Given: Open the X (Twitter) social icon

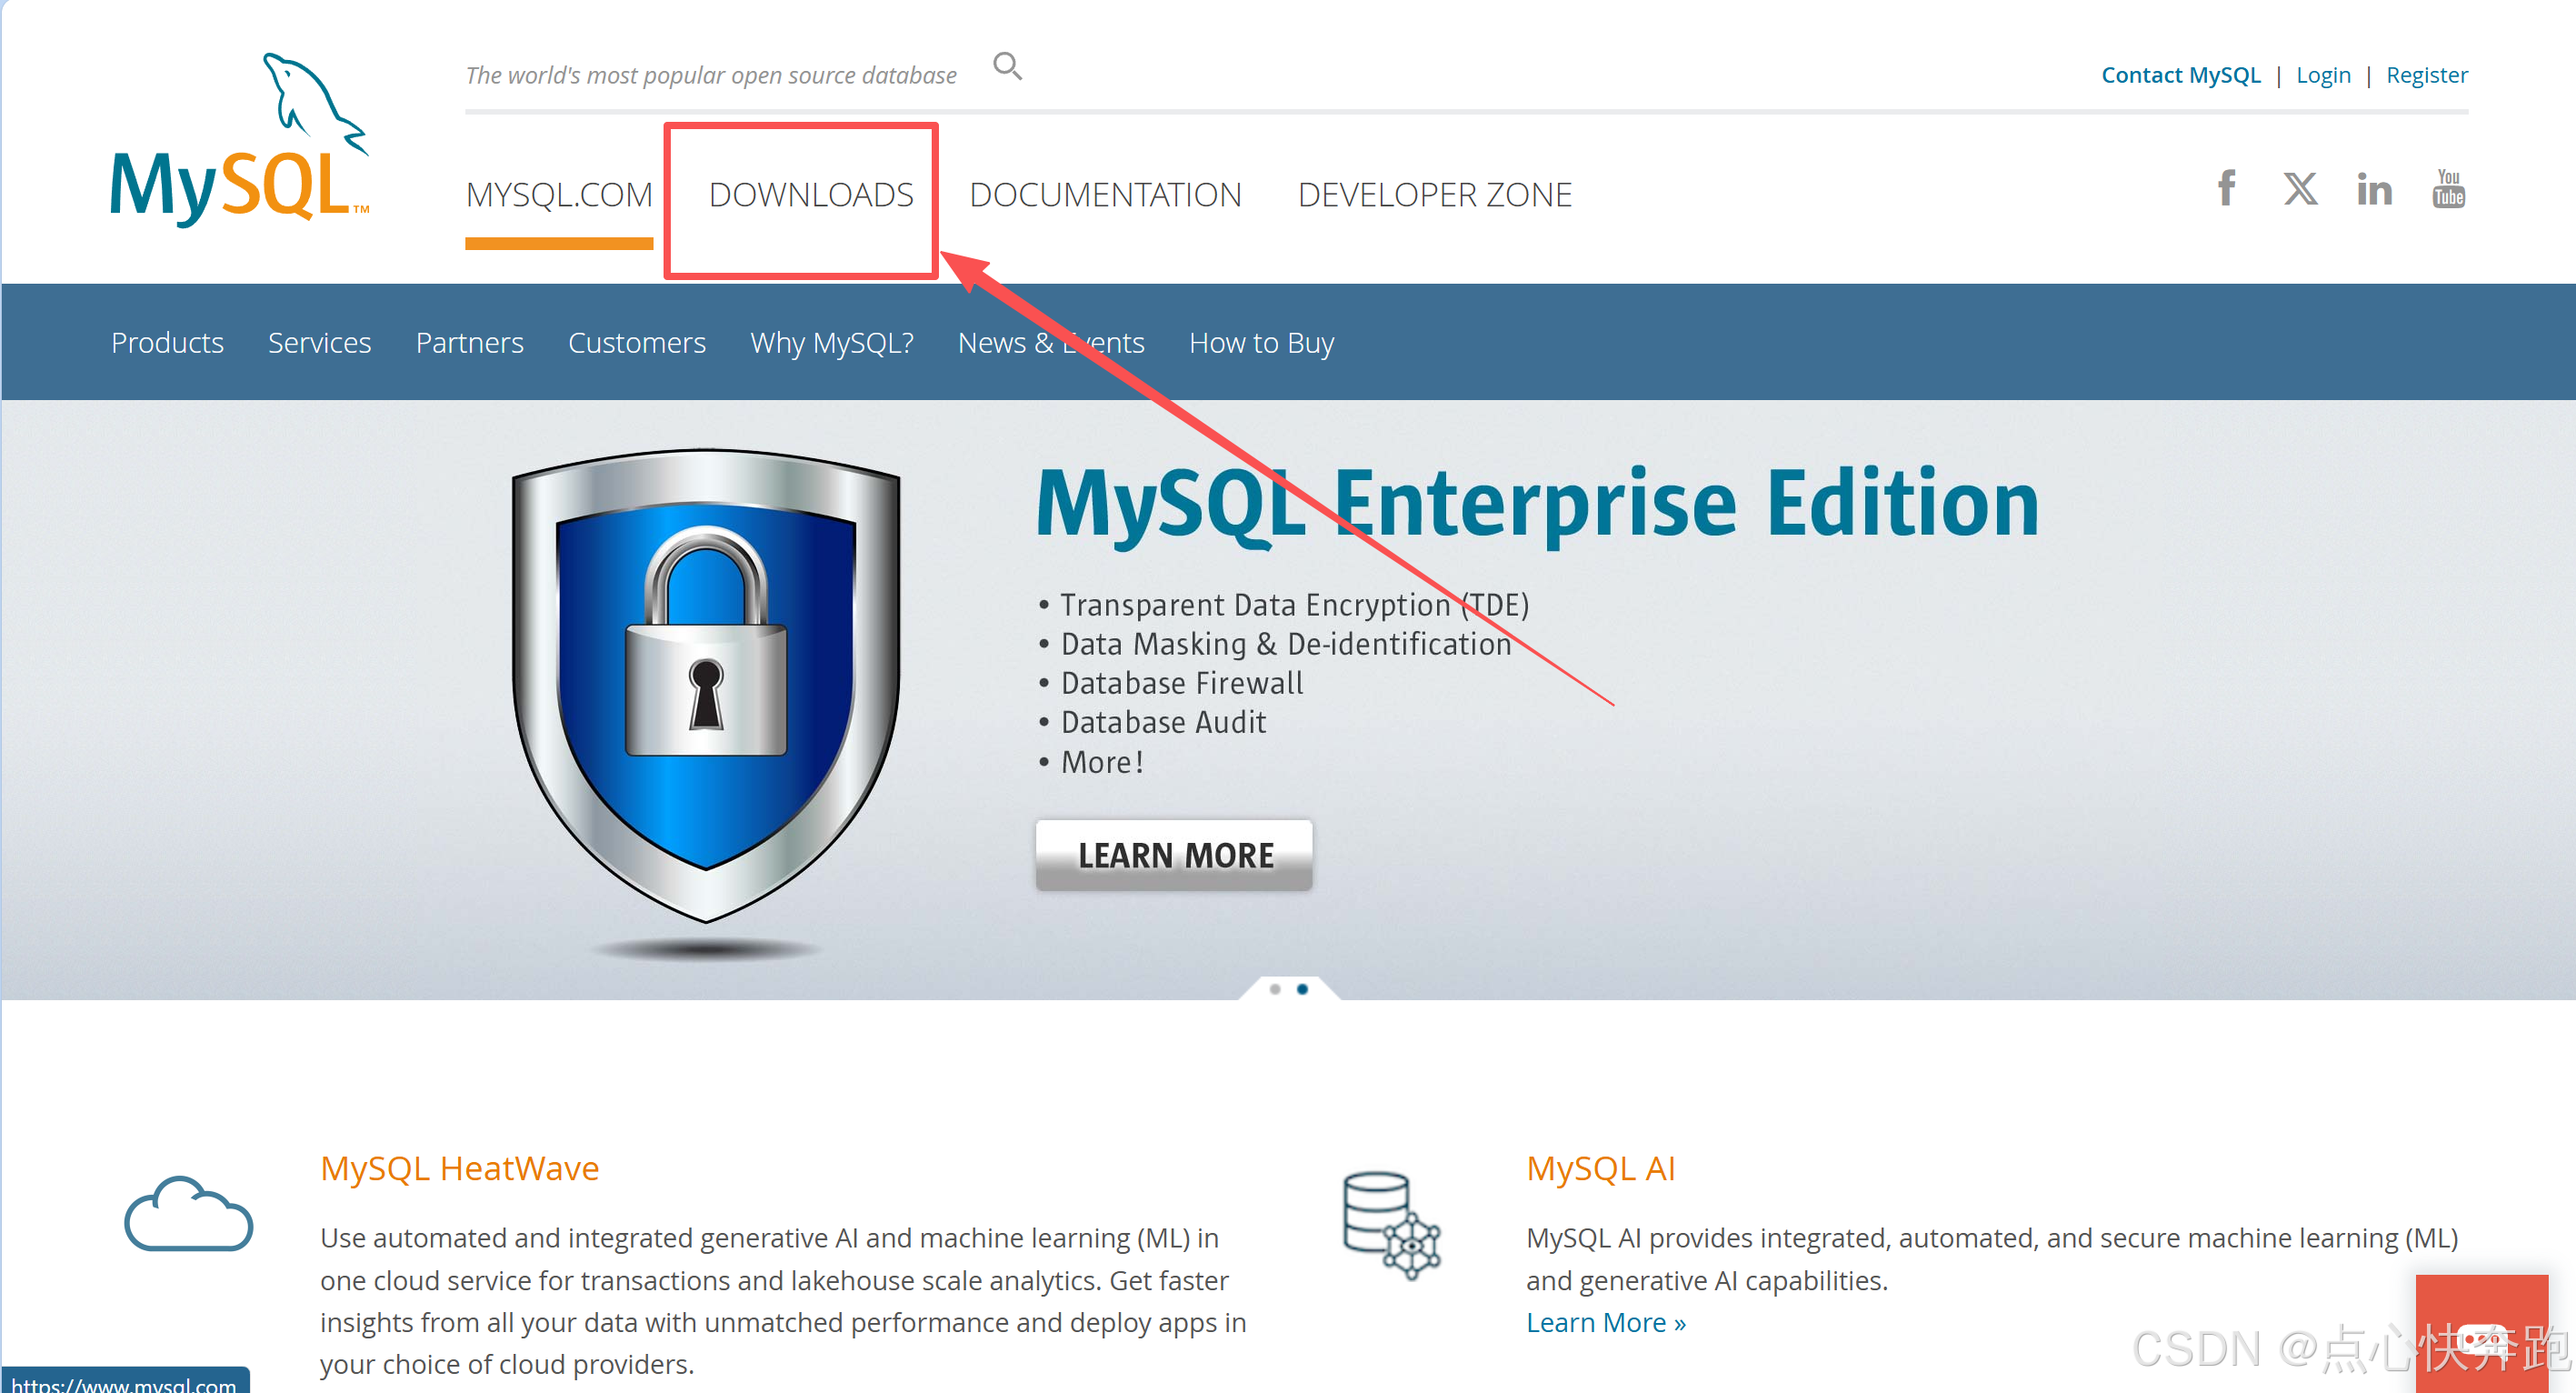Looking at the screenshot, I should [x=2300, y=188].
